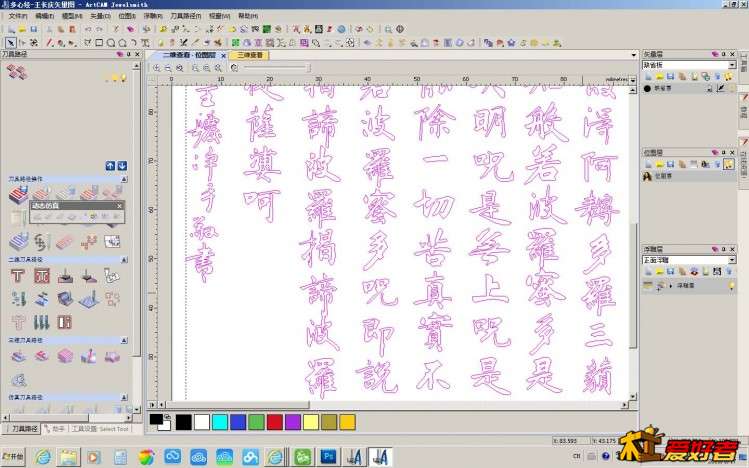
Task: Pick the cyan color swatch
Action: pyautogui.click(x=220, y=422)
